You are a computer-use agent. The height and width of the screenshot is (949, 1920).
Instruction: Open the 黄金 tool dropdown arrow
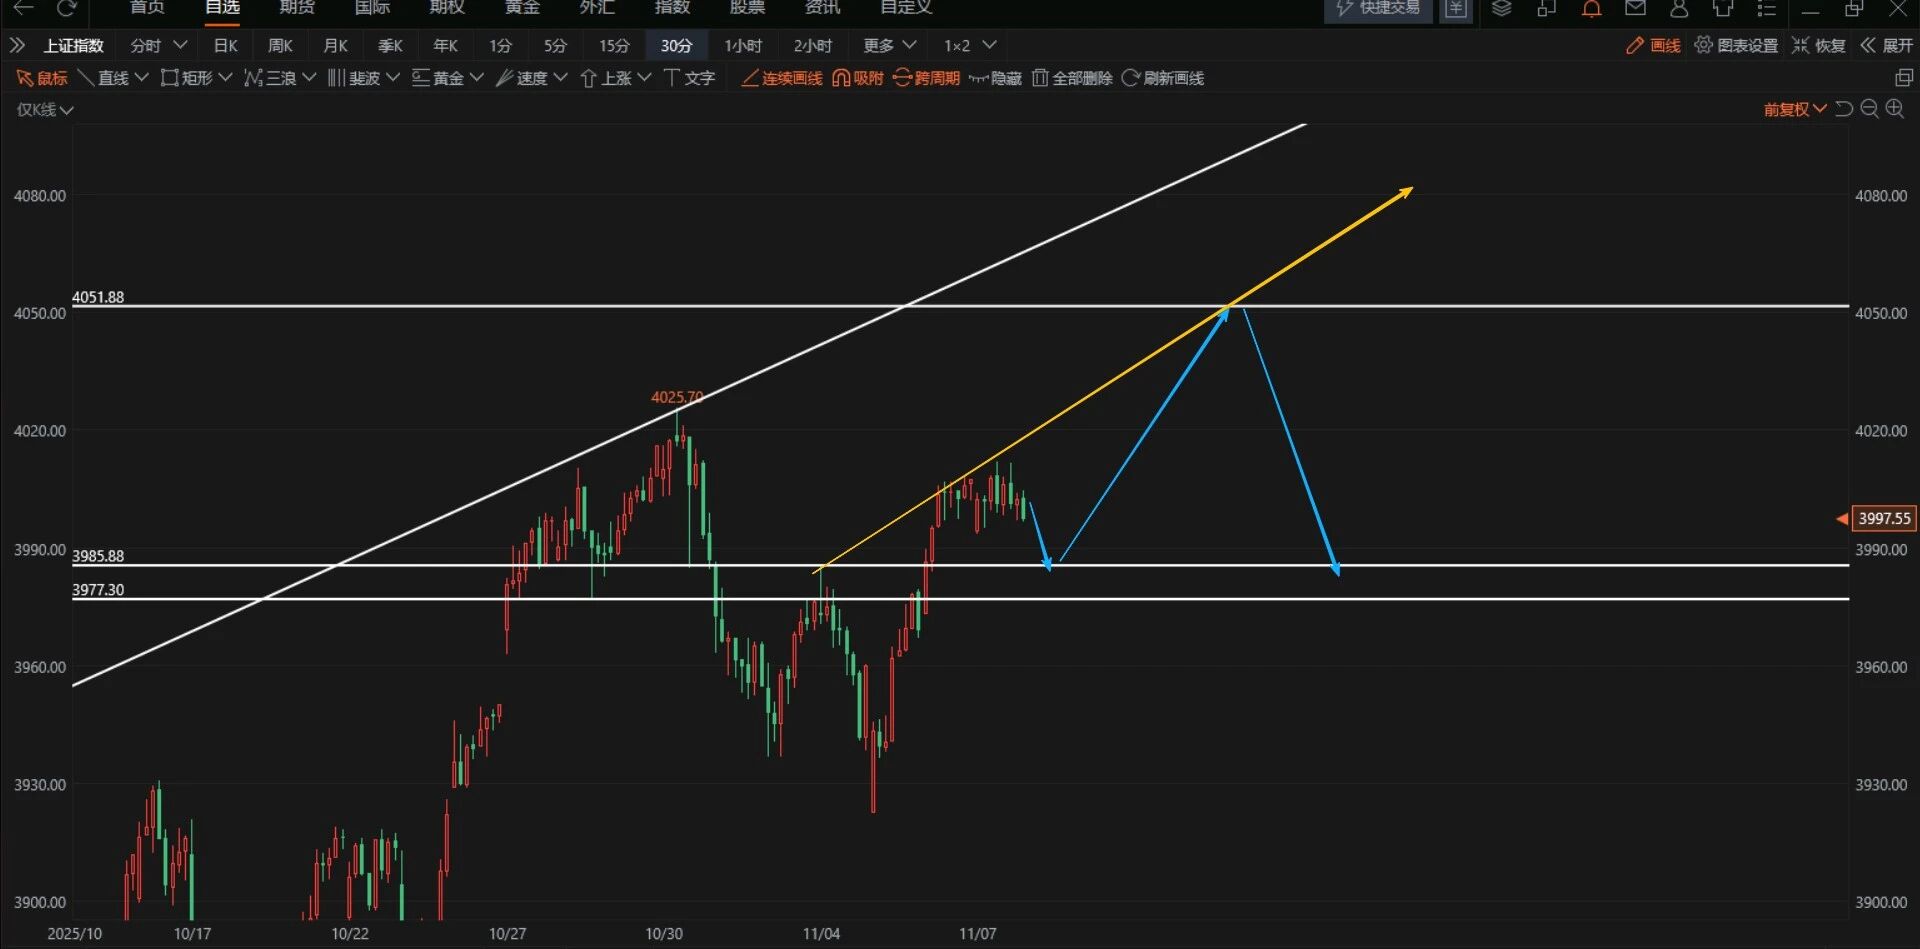click(x=476, y=78)
